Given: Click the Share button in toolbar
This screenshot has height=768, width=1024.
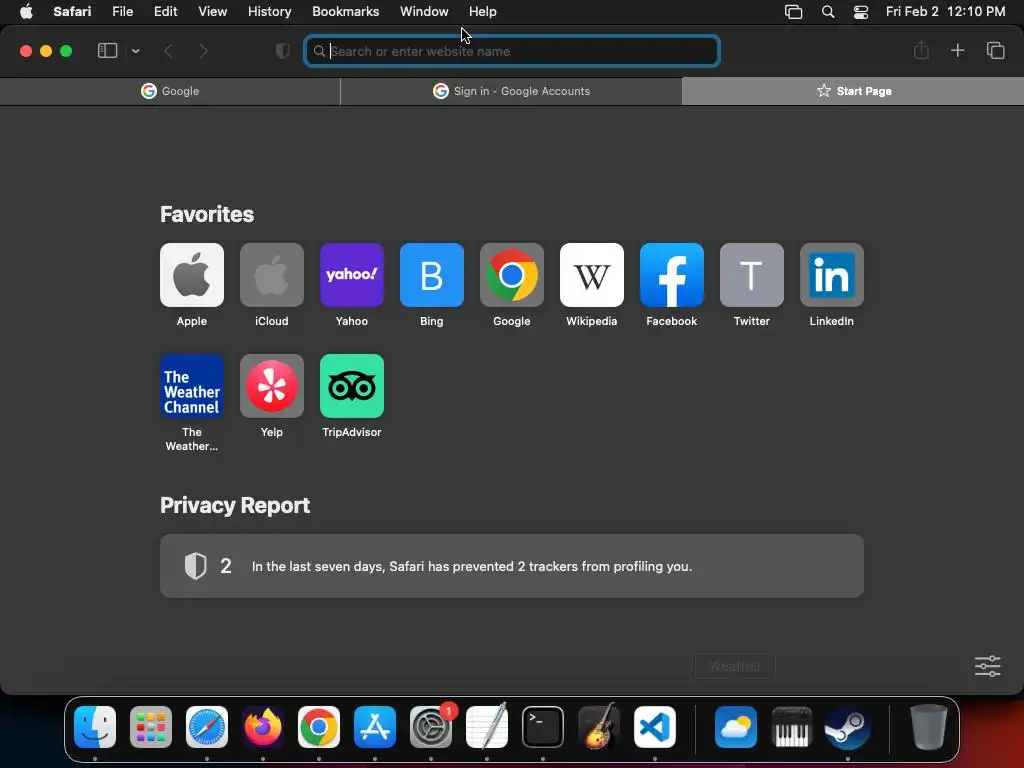Looking at the screenshot, I should 921,50.
